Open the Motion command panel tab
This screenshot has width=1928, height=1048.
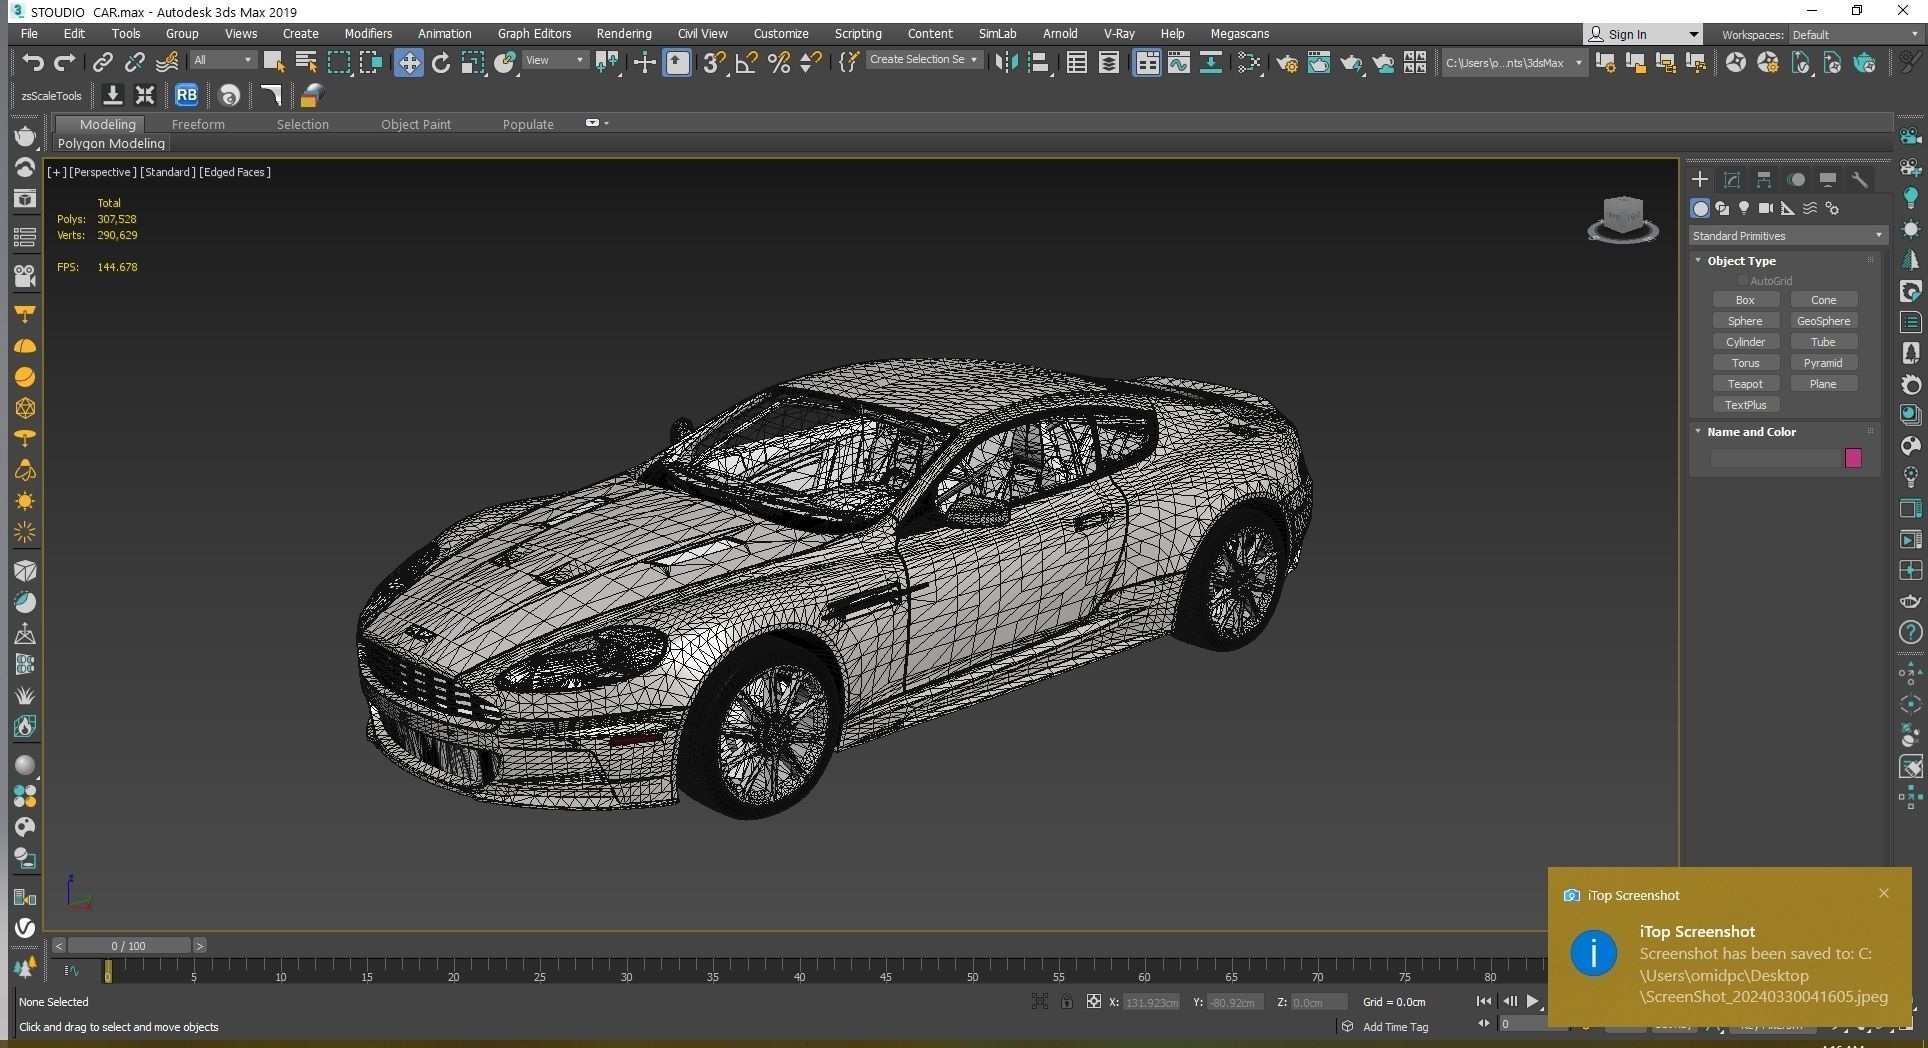click(x=1796, y=180)
